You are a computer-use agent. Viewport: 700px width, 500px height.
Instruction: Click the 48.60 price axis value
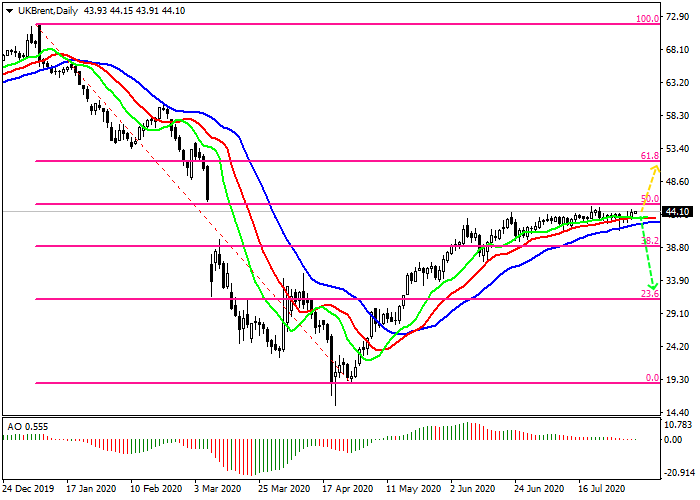677,182
